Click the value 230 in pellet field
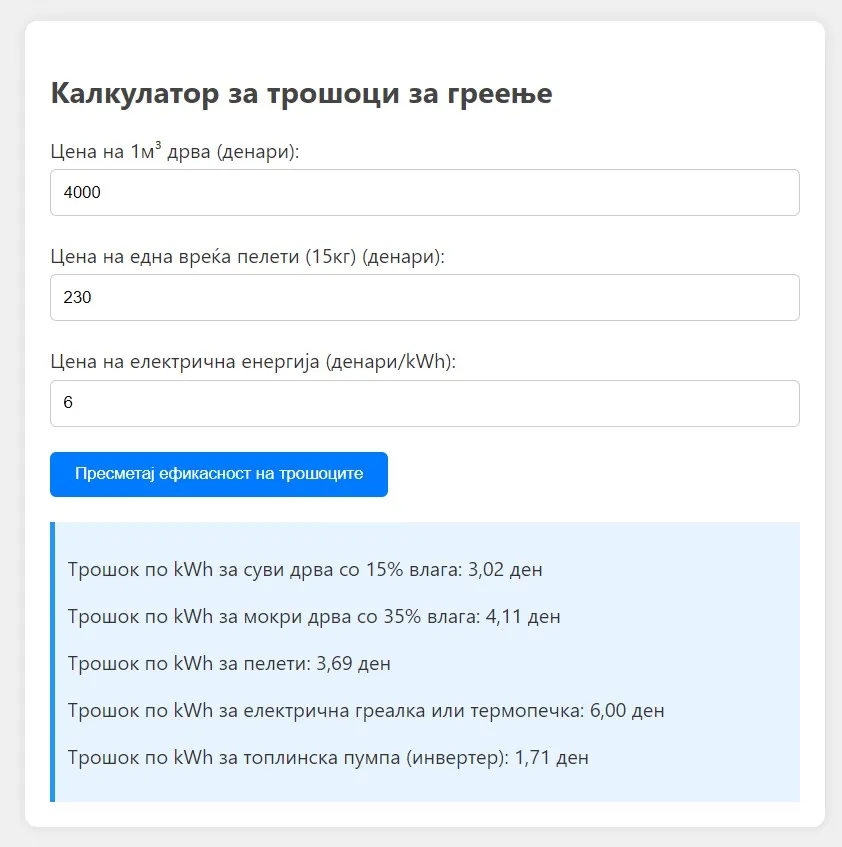 [77, 298]
